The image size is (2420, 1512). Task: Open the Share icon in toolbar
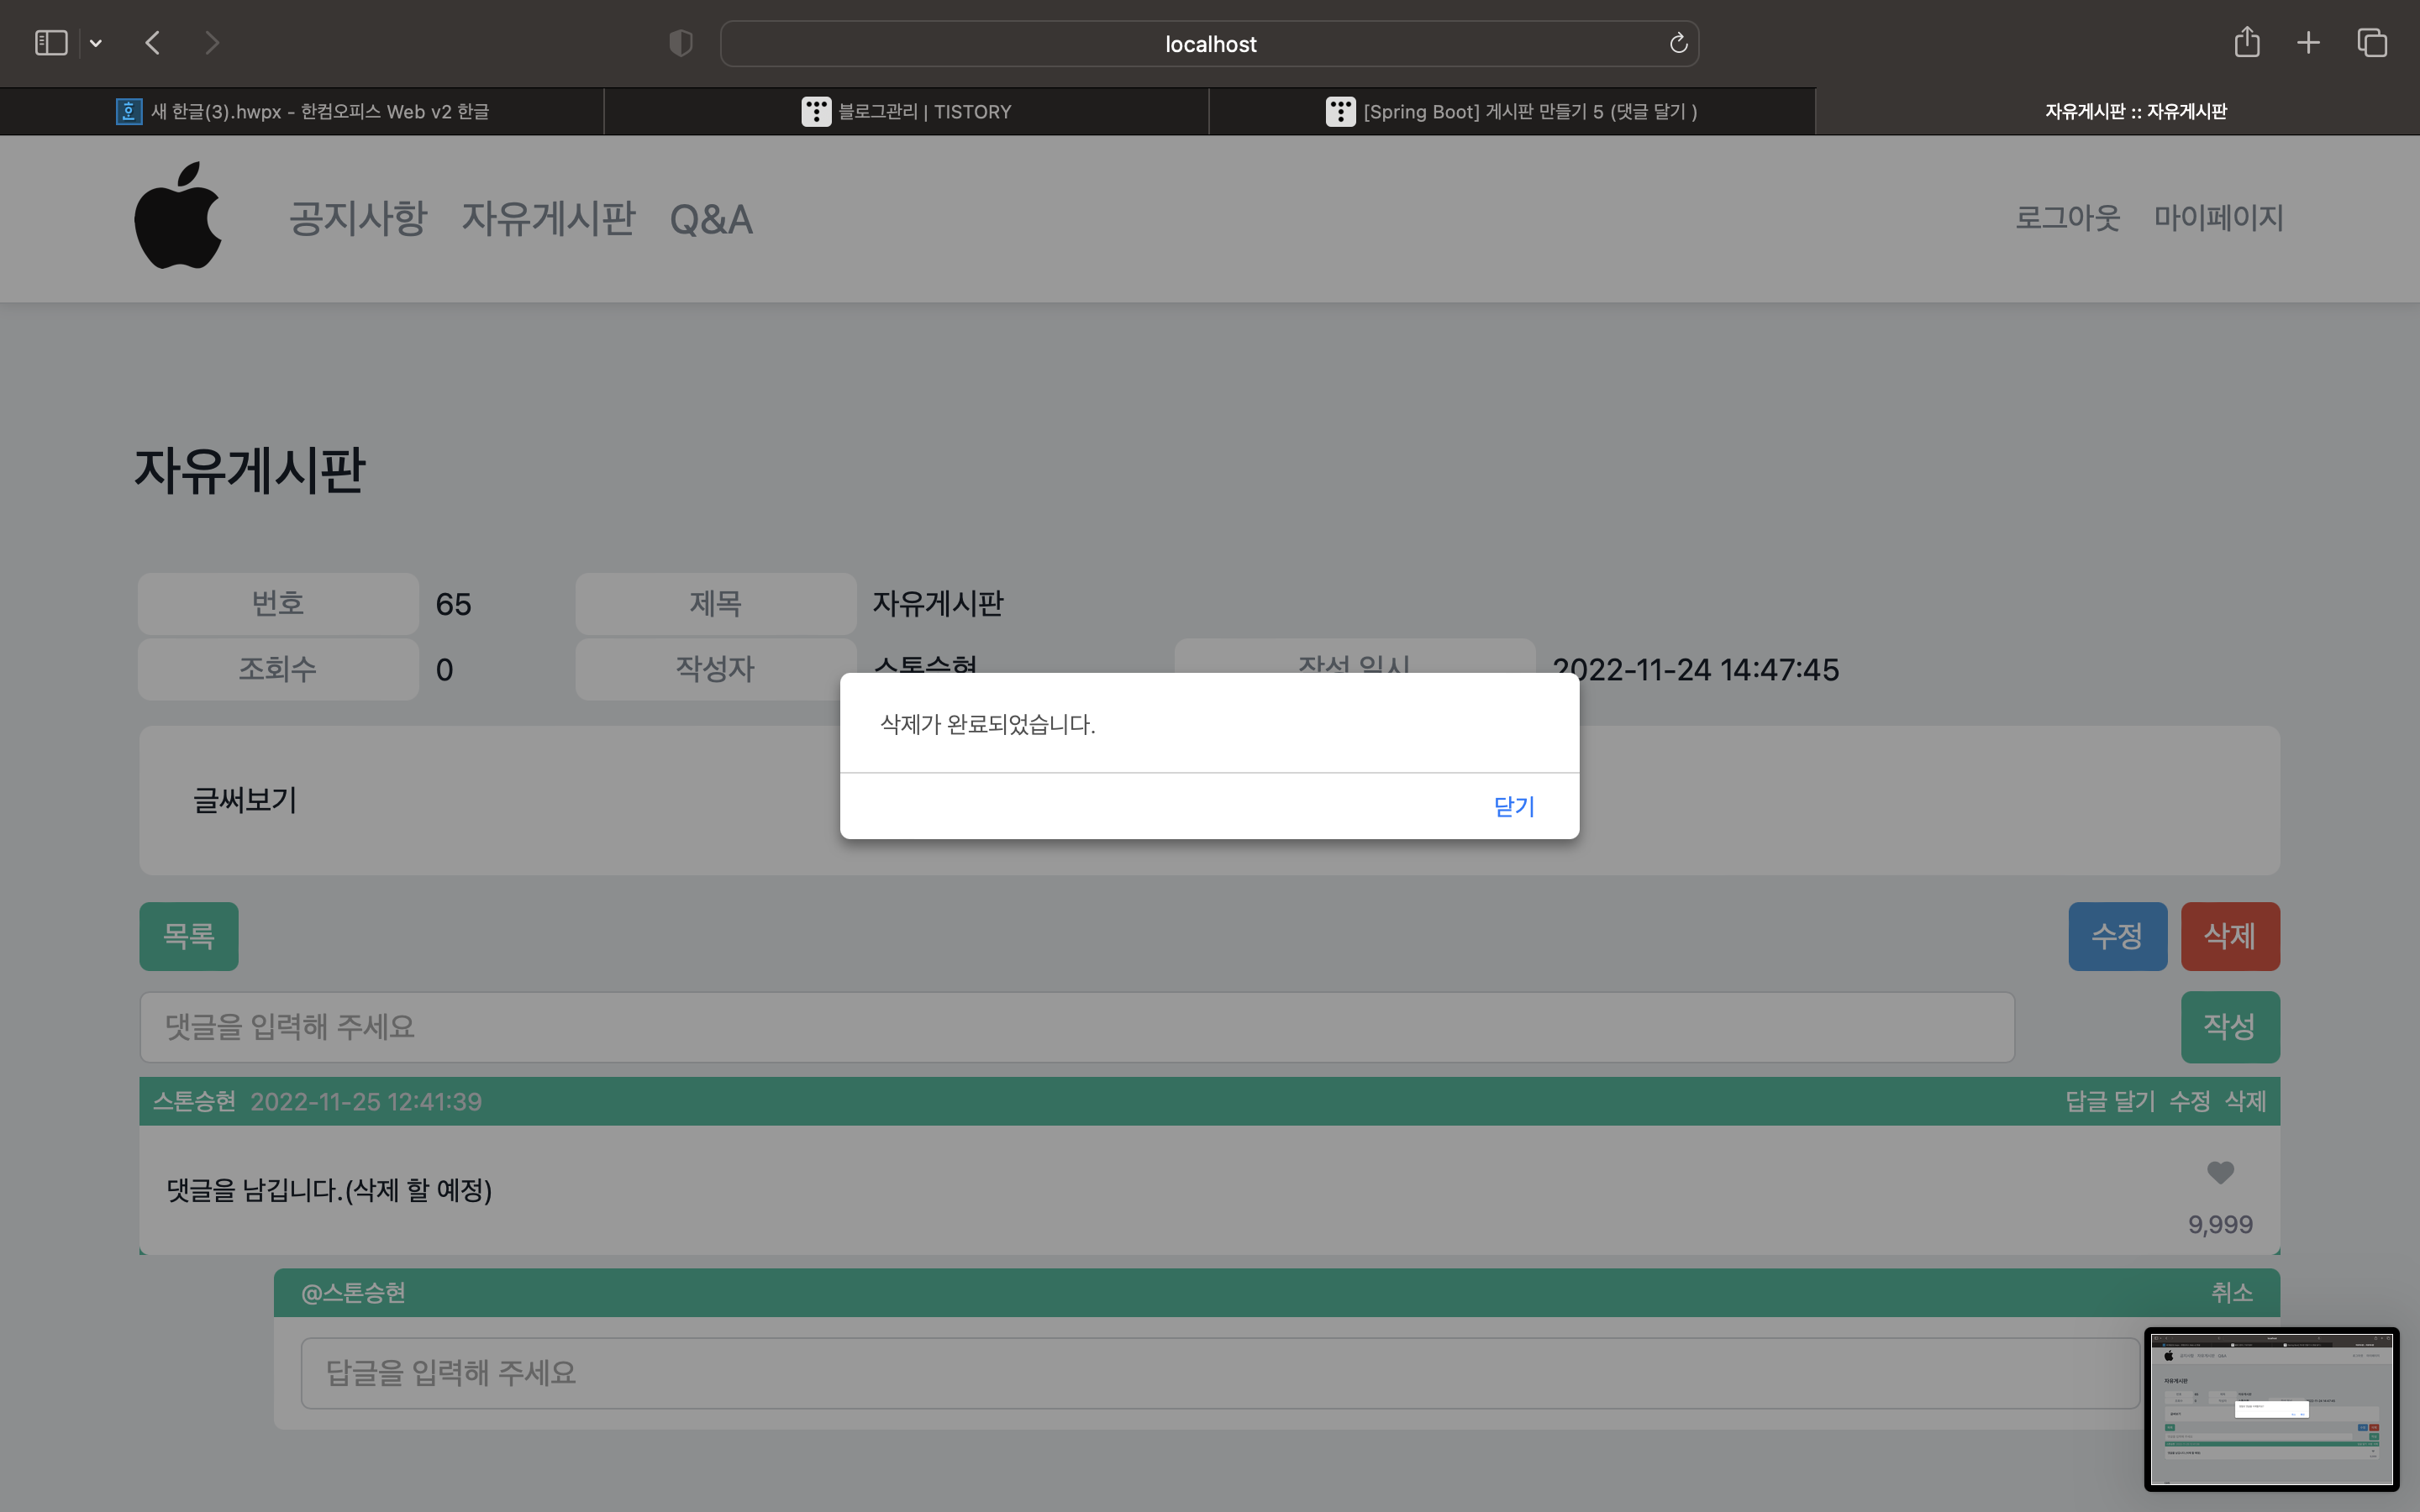(x=2246, y=43)
